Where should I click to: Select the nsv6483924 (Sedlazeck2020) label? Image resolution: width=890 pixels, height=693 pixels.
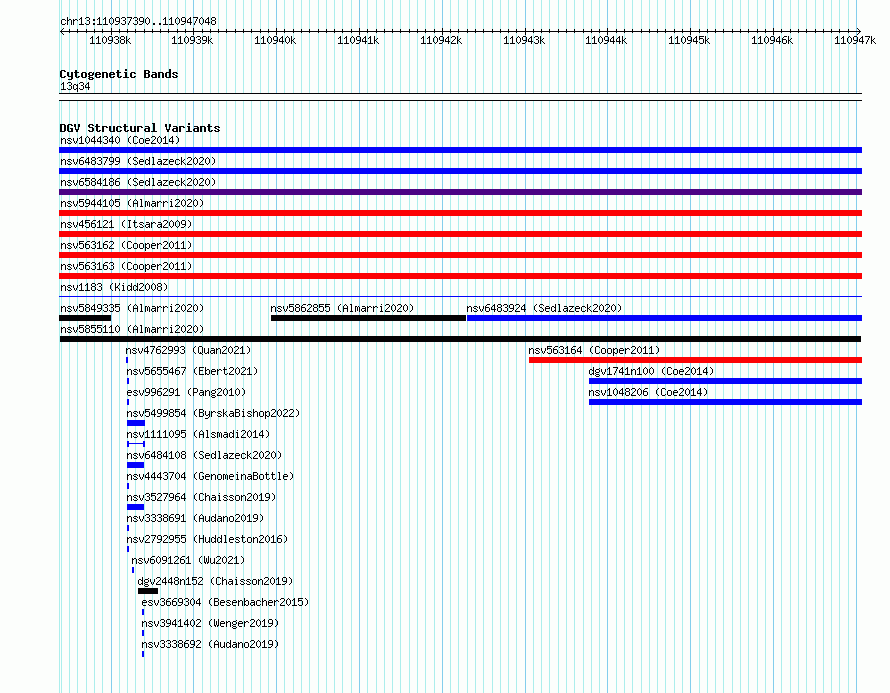click(544, 308)
